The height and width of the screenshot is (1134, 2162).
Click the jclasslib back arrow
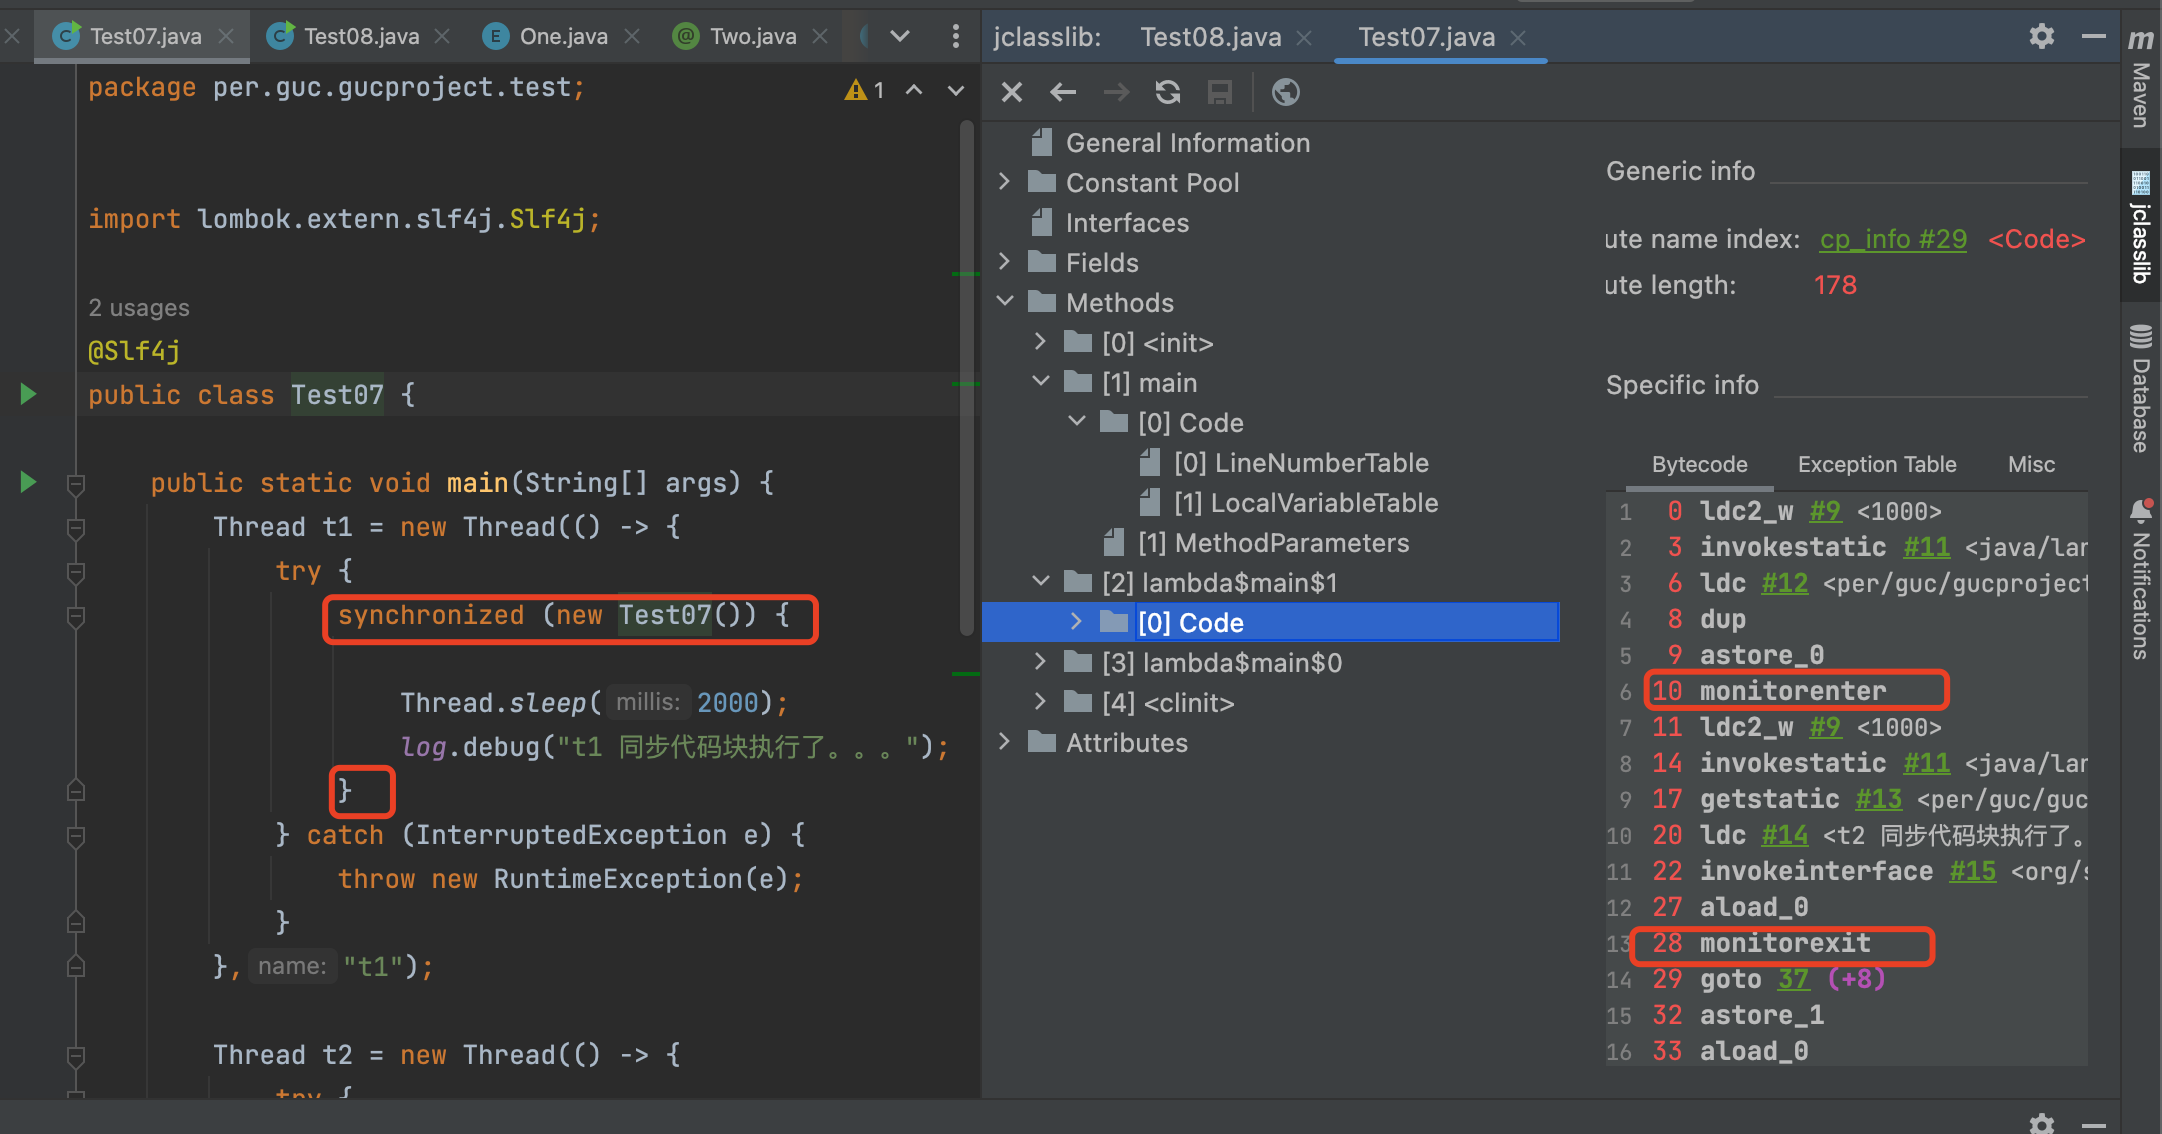[x=1062, y=93]
